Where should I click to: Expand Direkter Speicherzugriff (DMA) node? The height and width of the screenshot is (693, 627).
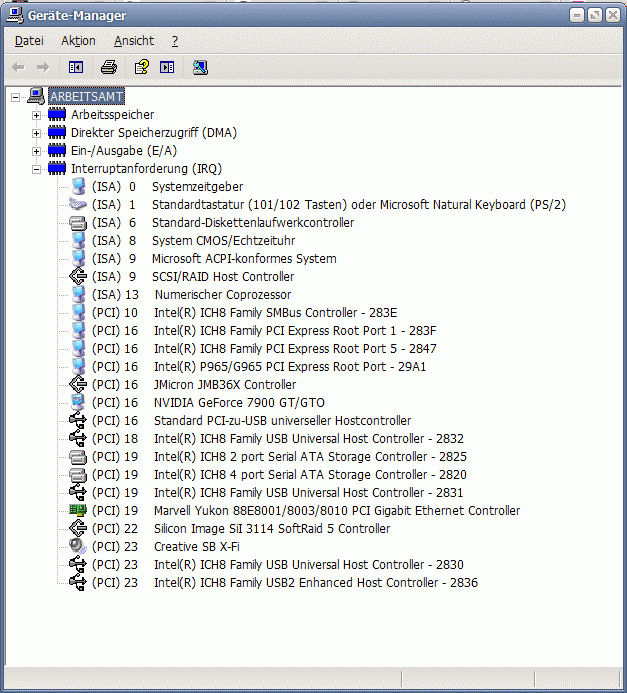tap(36, 133)
